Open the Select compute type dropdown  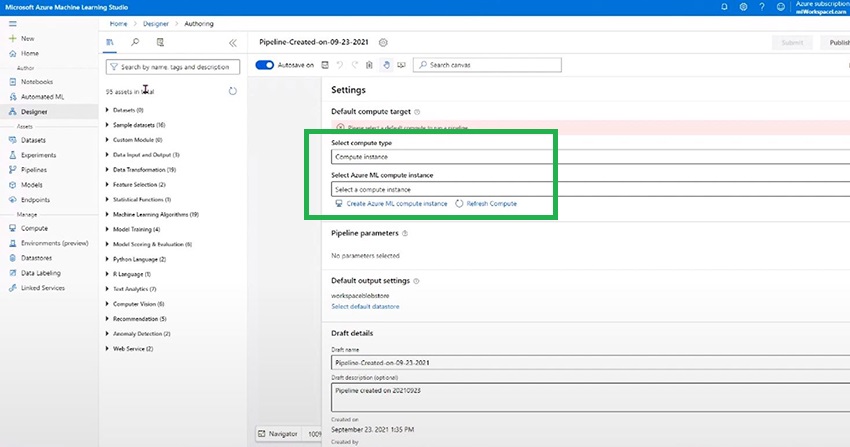point(590,157)
